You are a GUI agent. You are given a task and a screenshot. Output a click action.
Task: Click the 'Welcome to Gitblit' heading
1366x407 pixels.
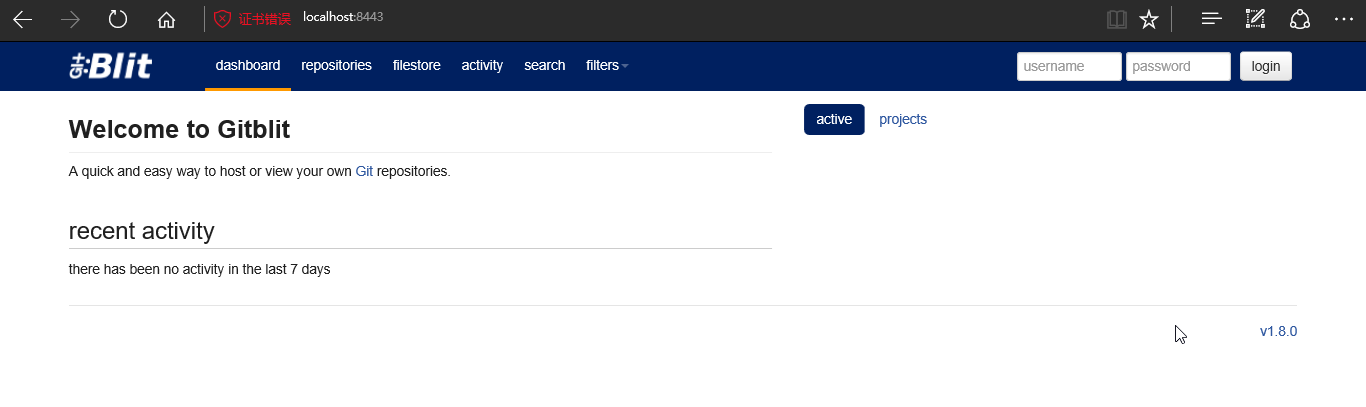[180, 129]
